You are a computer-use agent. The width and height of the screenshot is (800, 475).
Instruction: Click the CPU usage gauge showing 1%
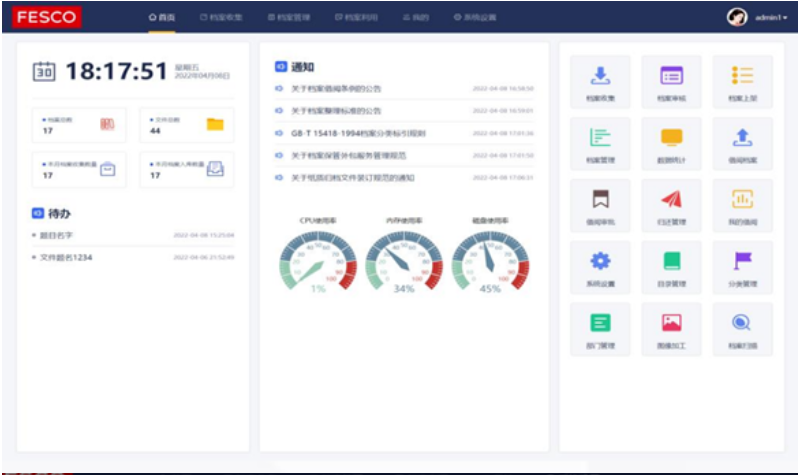[x=317, y=258]
